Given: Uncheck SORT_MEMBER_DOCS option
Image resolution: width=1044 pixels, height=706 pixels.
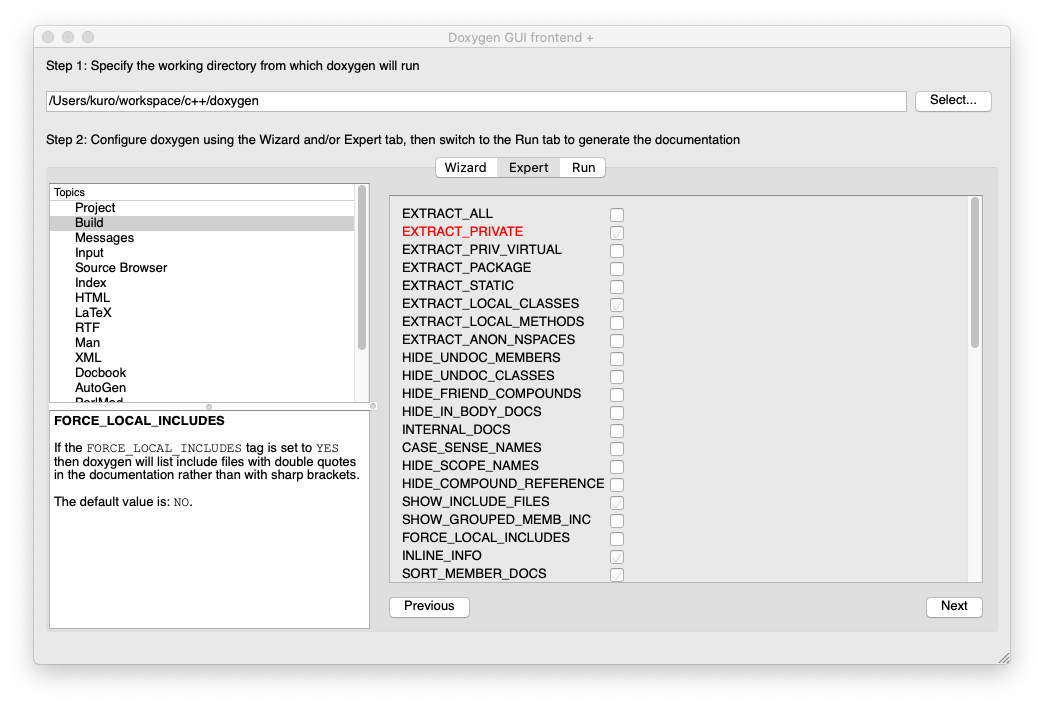Looking at the screenshot, I should [617, 574].
